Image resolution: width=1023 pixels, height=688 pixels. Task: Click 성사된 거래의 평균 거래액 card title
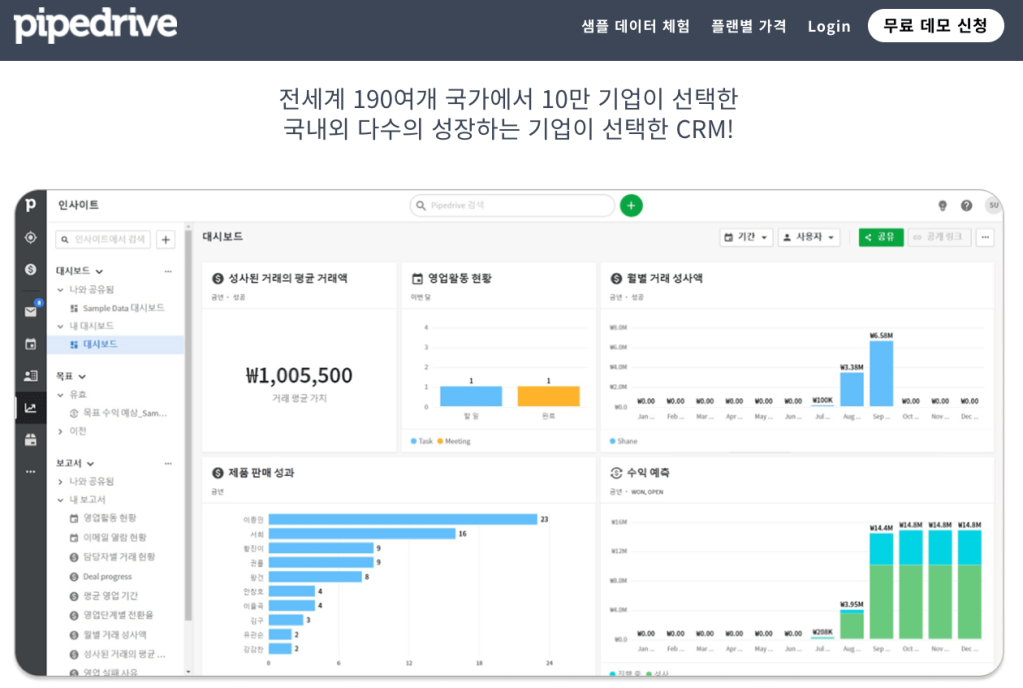pyautogui.click(x=288, y=278)
